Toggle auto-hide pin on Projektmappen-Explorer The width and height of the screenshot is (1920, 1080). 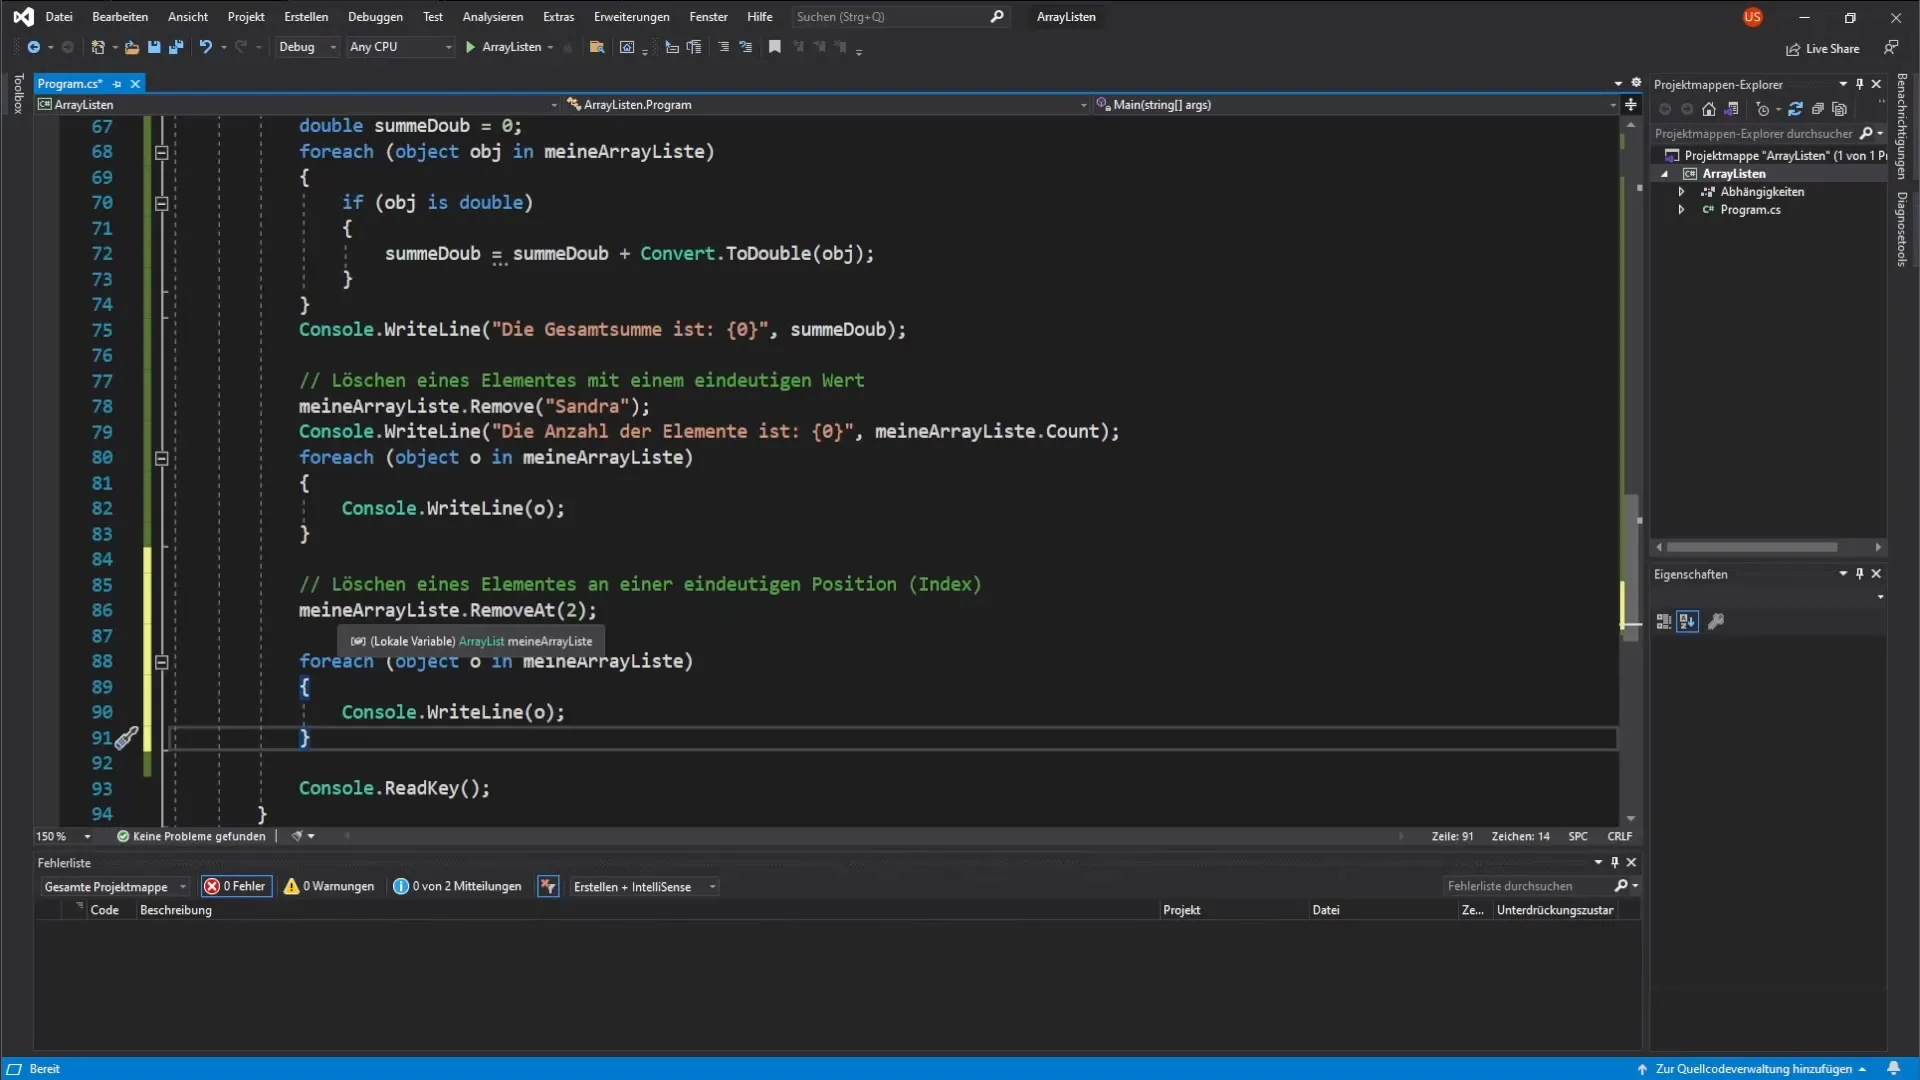pos(1859,84)
